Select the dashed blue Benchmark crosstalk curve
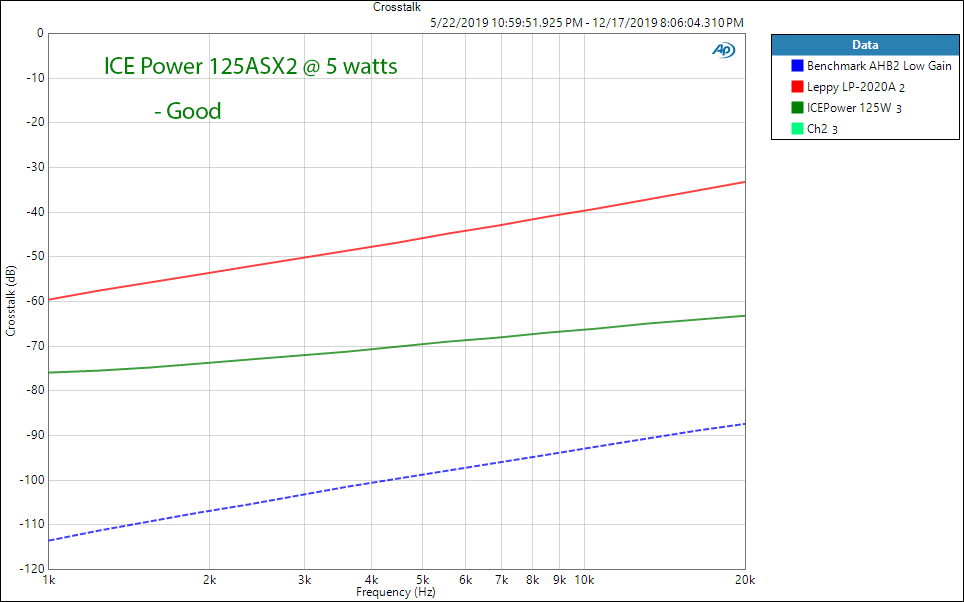The height and width of the screenshot is (602, 964). tap(397, 479)
